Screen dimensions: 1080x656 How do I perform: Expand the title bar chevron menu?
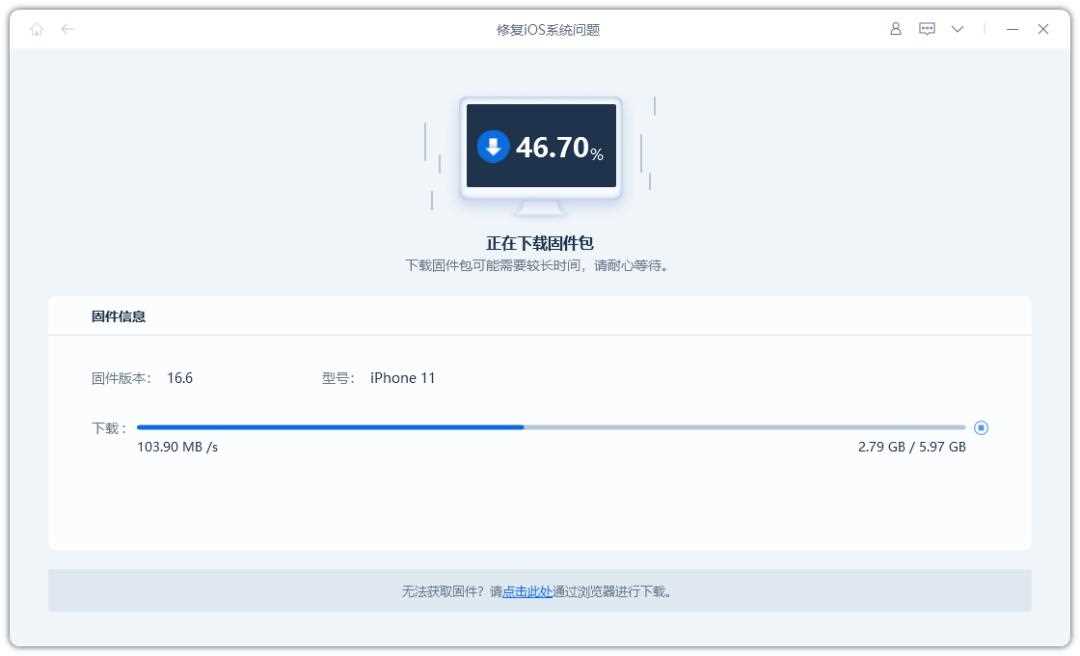(x=956, y=30)
